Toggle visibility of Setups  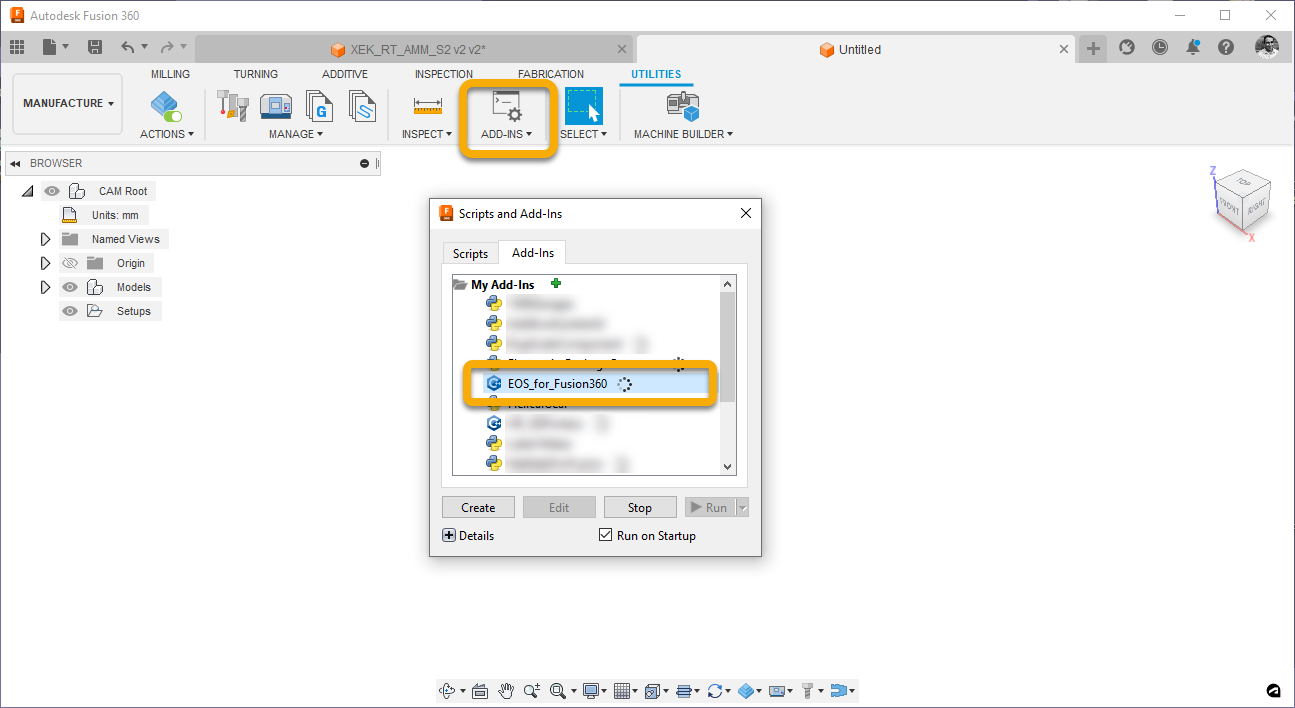70,311
